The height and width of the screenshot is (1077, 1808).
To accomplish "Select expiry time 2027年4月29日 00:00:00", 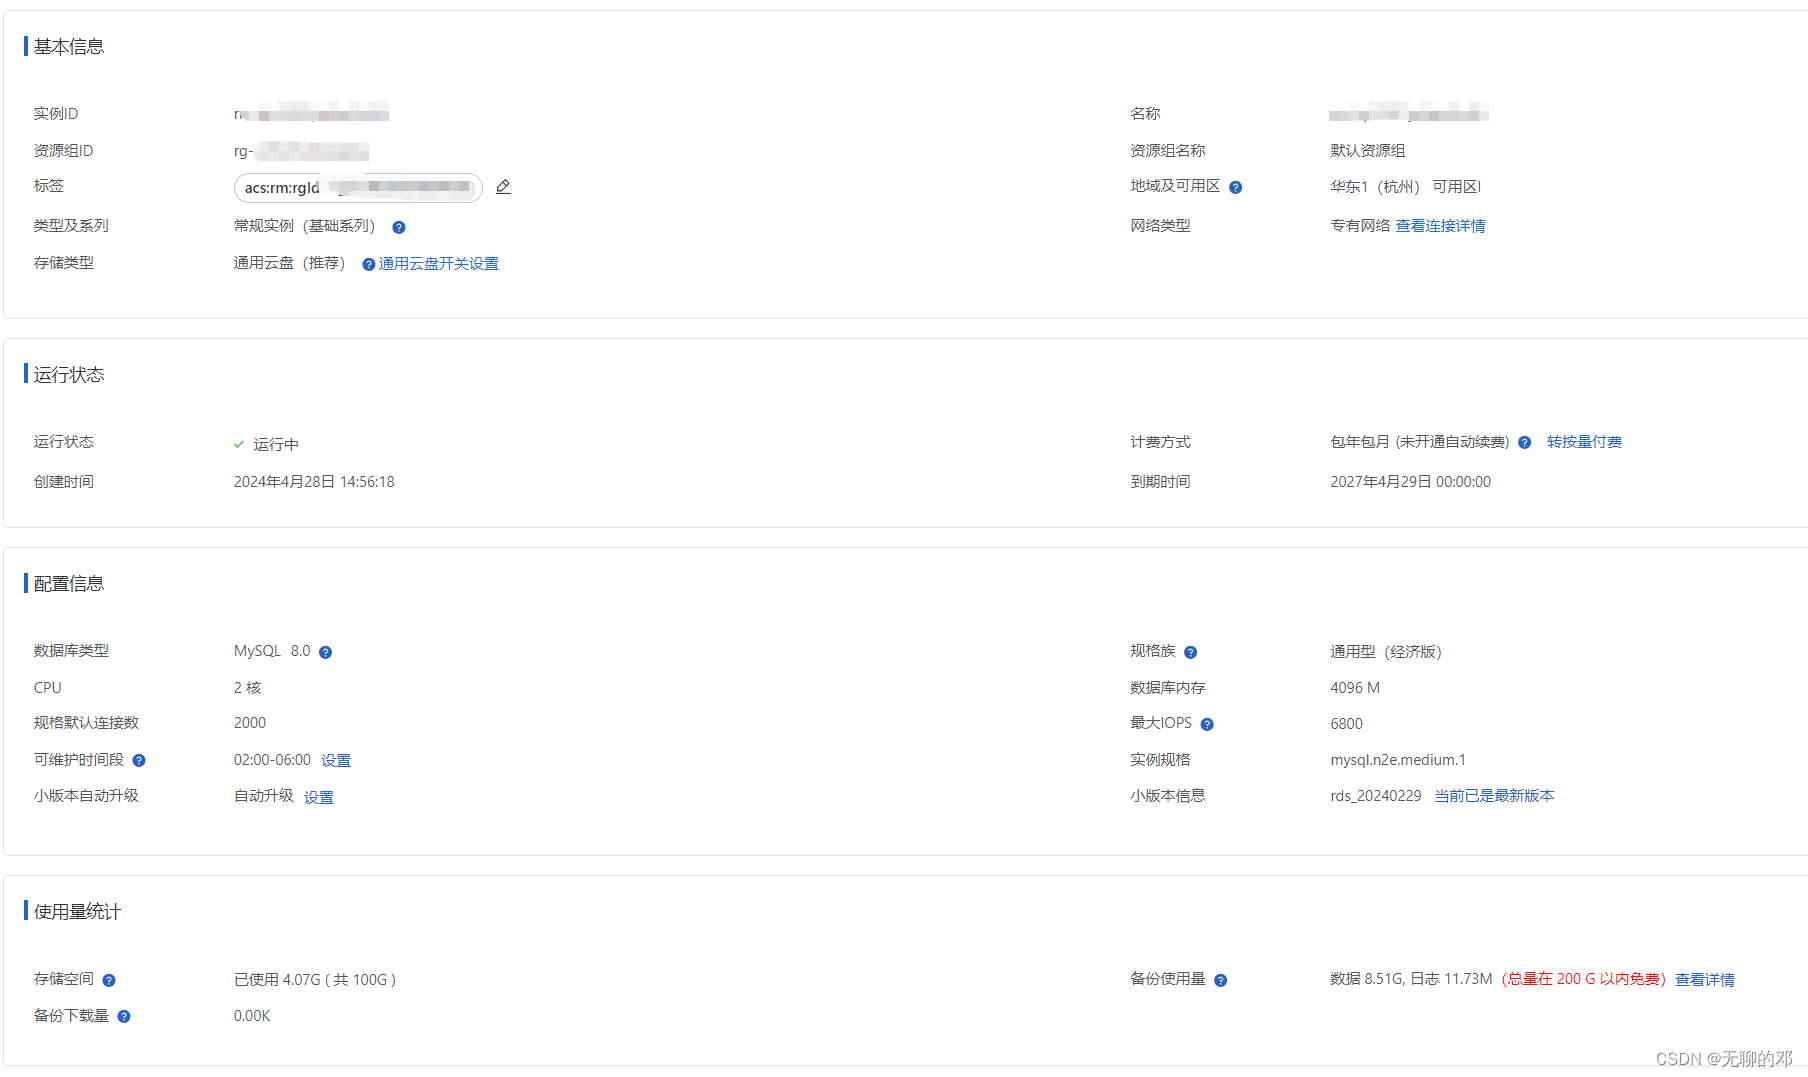I will click(1410, 482).
